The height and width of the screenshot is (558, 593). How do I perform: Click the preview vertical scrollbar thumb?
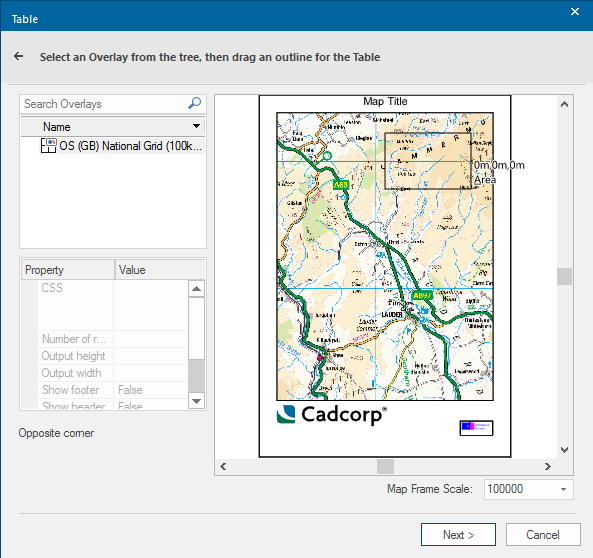pyautogui.click(x=564, y=277)
